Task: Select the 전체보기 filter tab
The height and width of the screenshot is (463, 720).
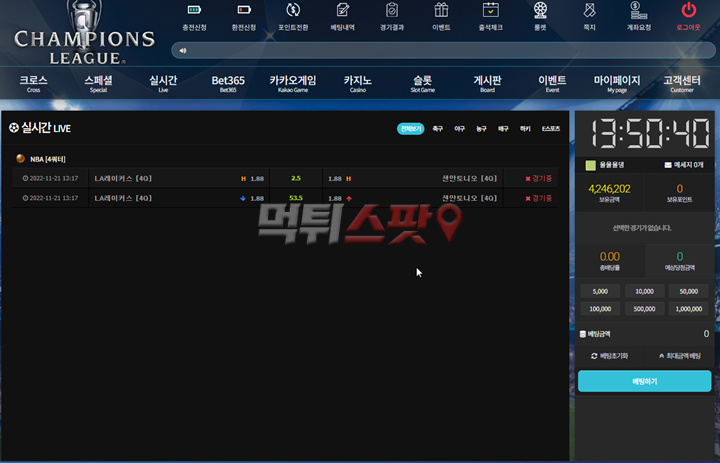Action: pyautogui.click(x=411, y=129)
